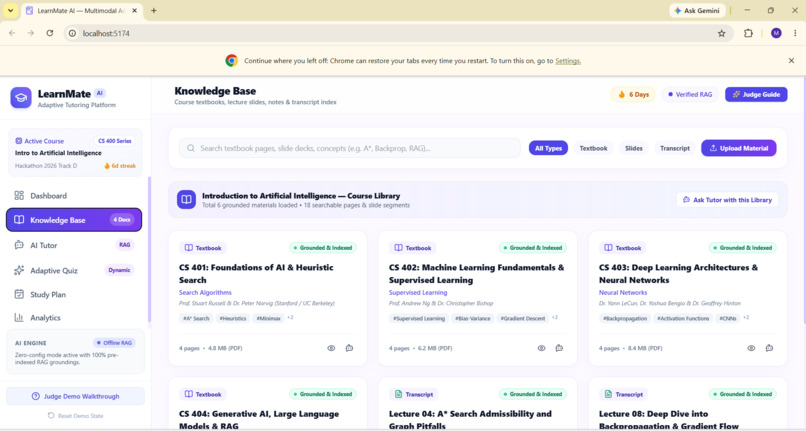Image resolution: width=806 pixels, height=431 pixels.
Task: Open Dashboard from the sidebar
Action: point(74,195)
